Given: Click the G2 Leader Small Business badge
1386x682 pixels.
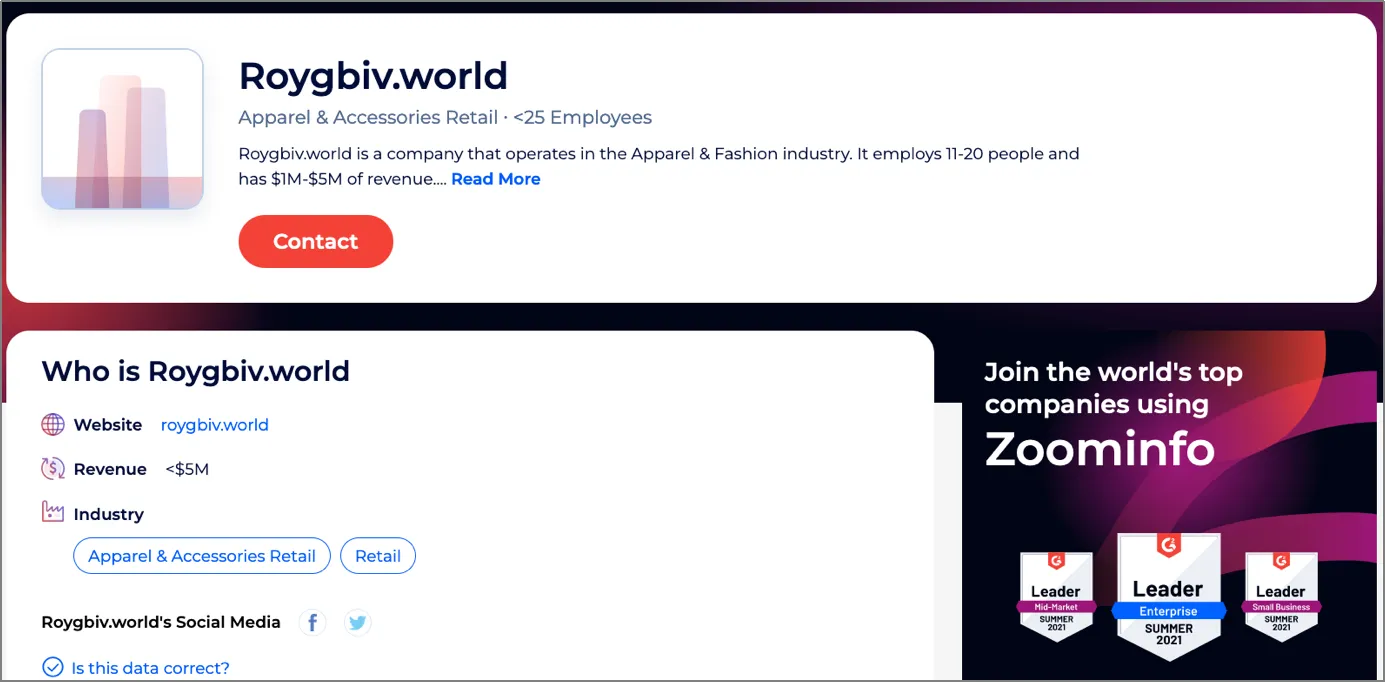Looking at the screenshot, I should click(1281, 597).
